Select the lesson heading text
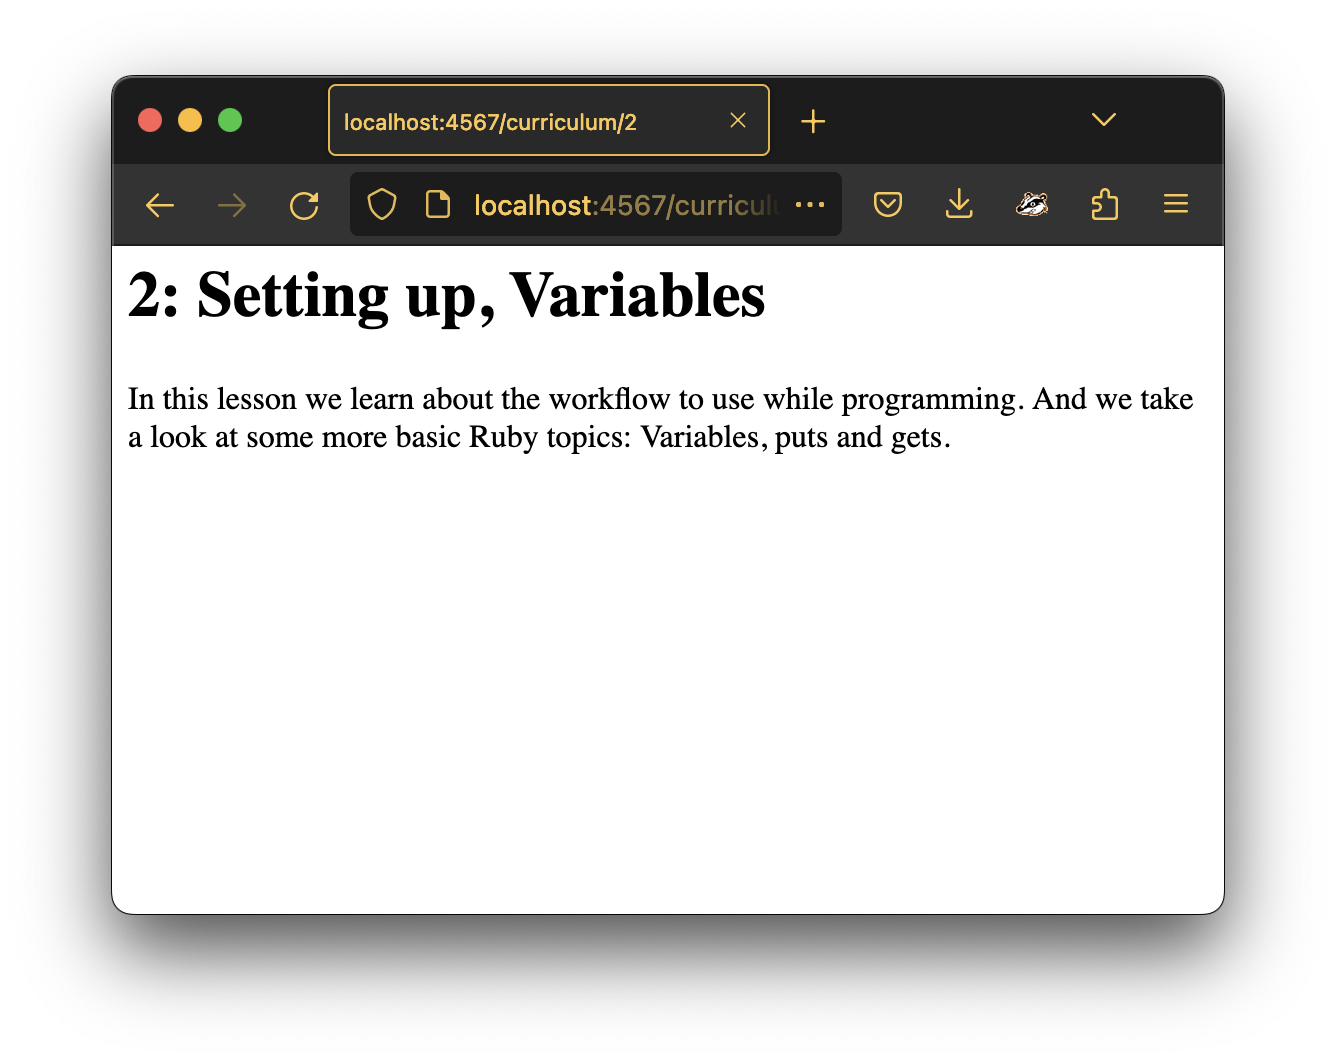Image resolution: width=1336 pixels, height=1062 pixels. [446, 296]
